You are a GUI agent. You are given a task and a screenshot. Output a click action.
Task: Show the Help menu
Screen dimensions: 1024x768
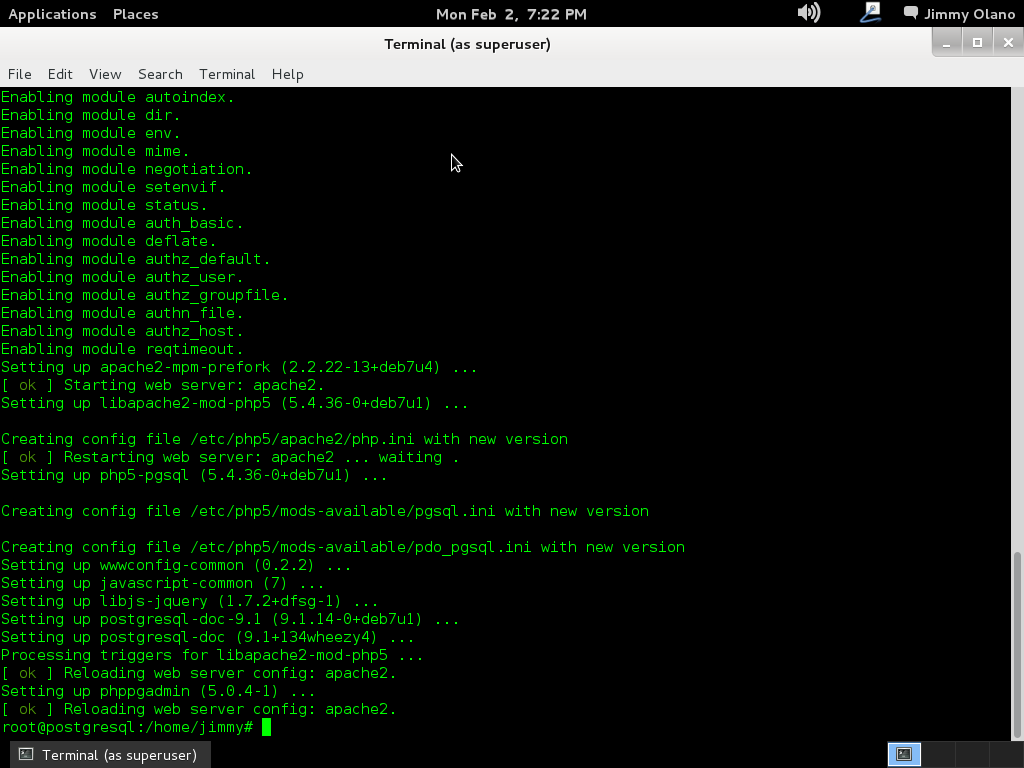click(287, 74)
